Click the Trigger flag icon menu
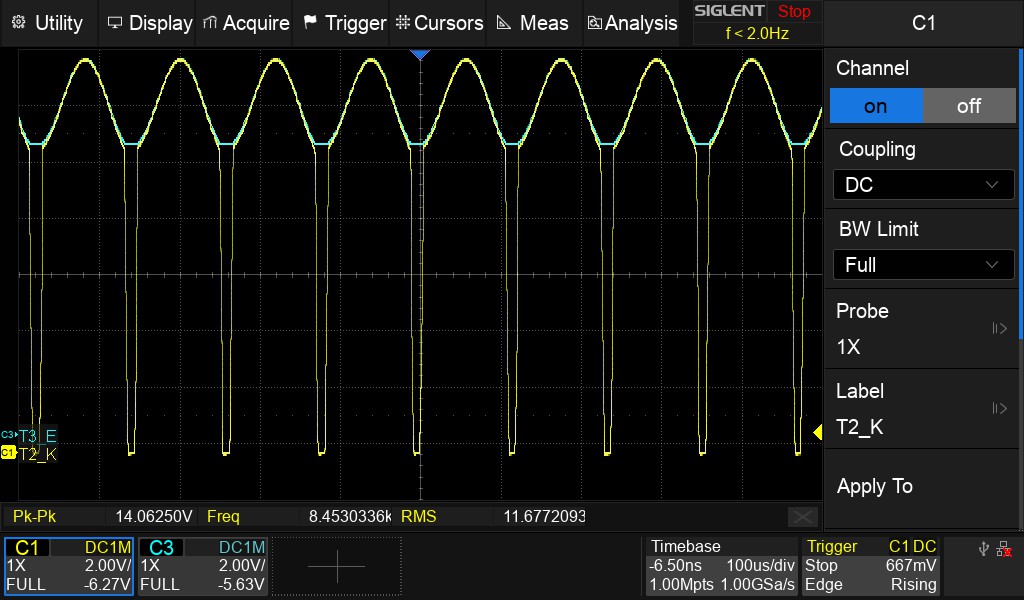 point(343,23)
